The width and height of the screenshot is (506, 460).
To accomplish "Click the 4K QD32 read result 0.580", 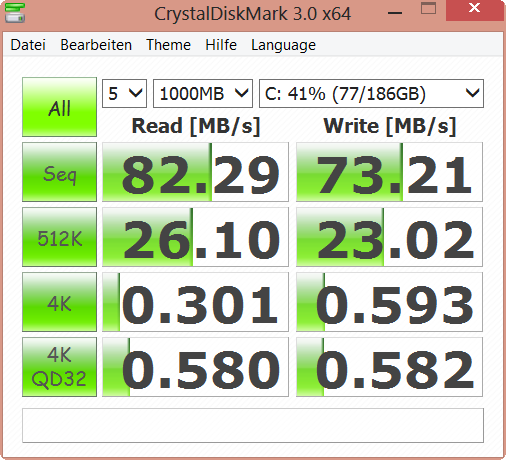I will [195, 367].
